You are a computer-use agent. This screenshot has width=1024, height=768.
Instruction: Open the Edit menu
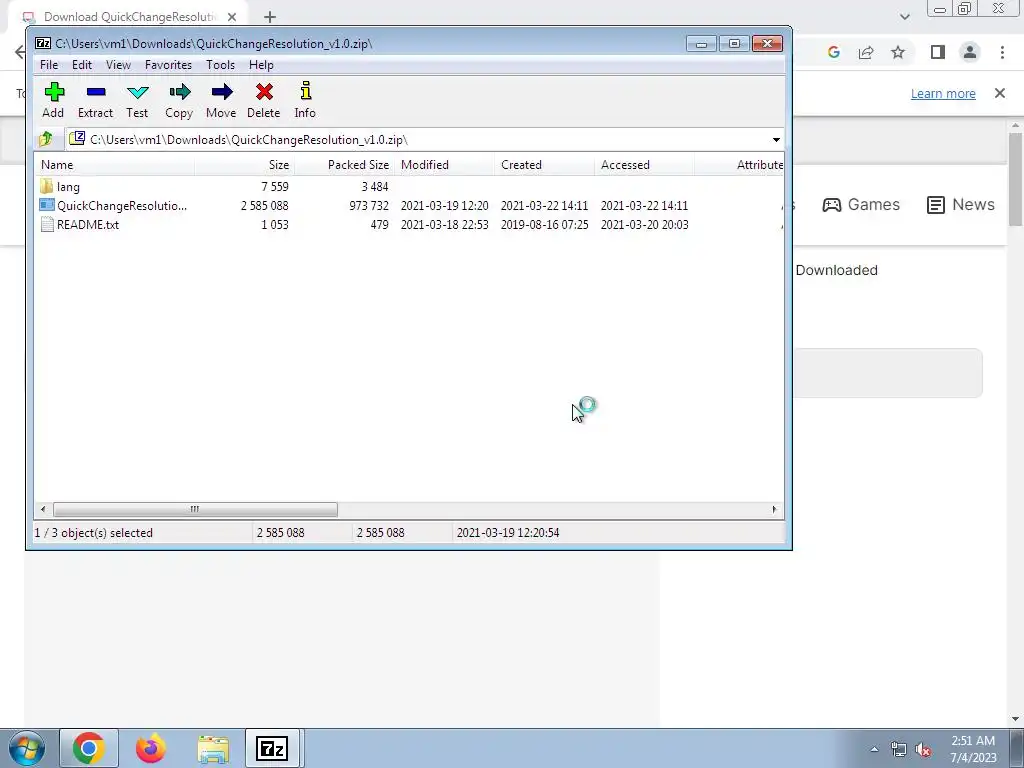[82, 65]
